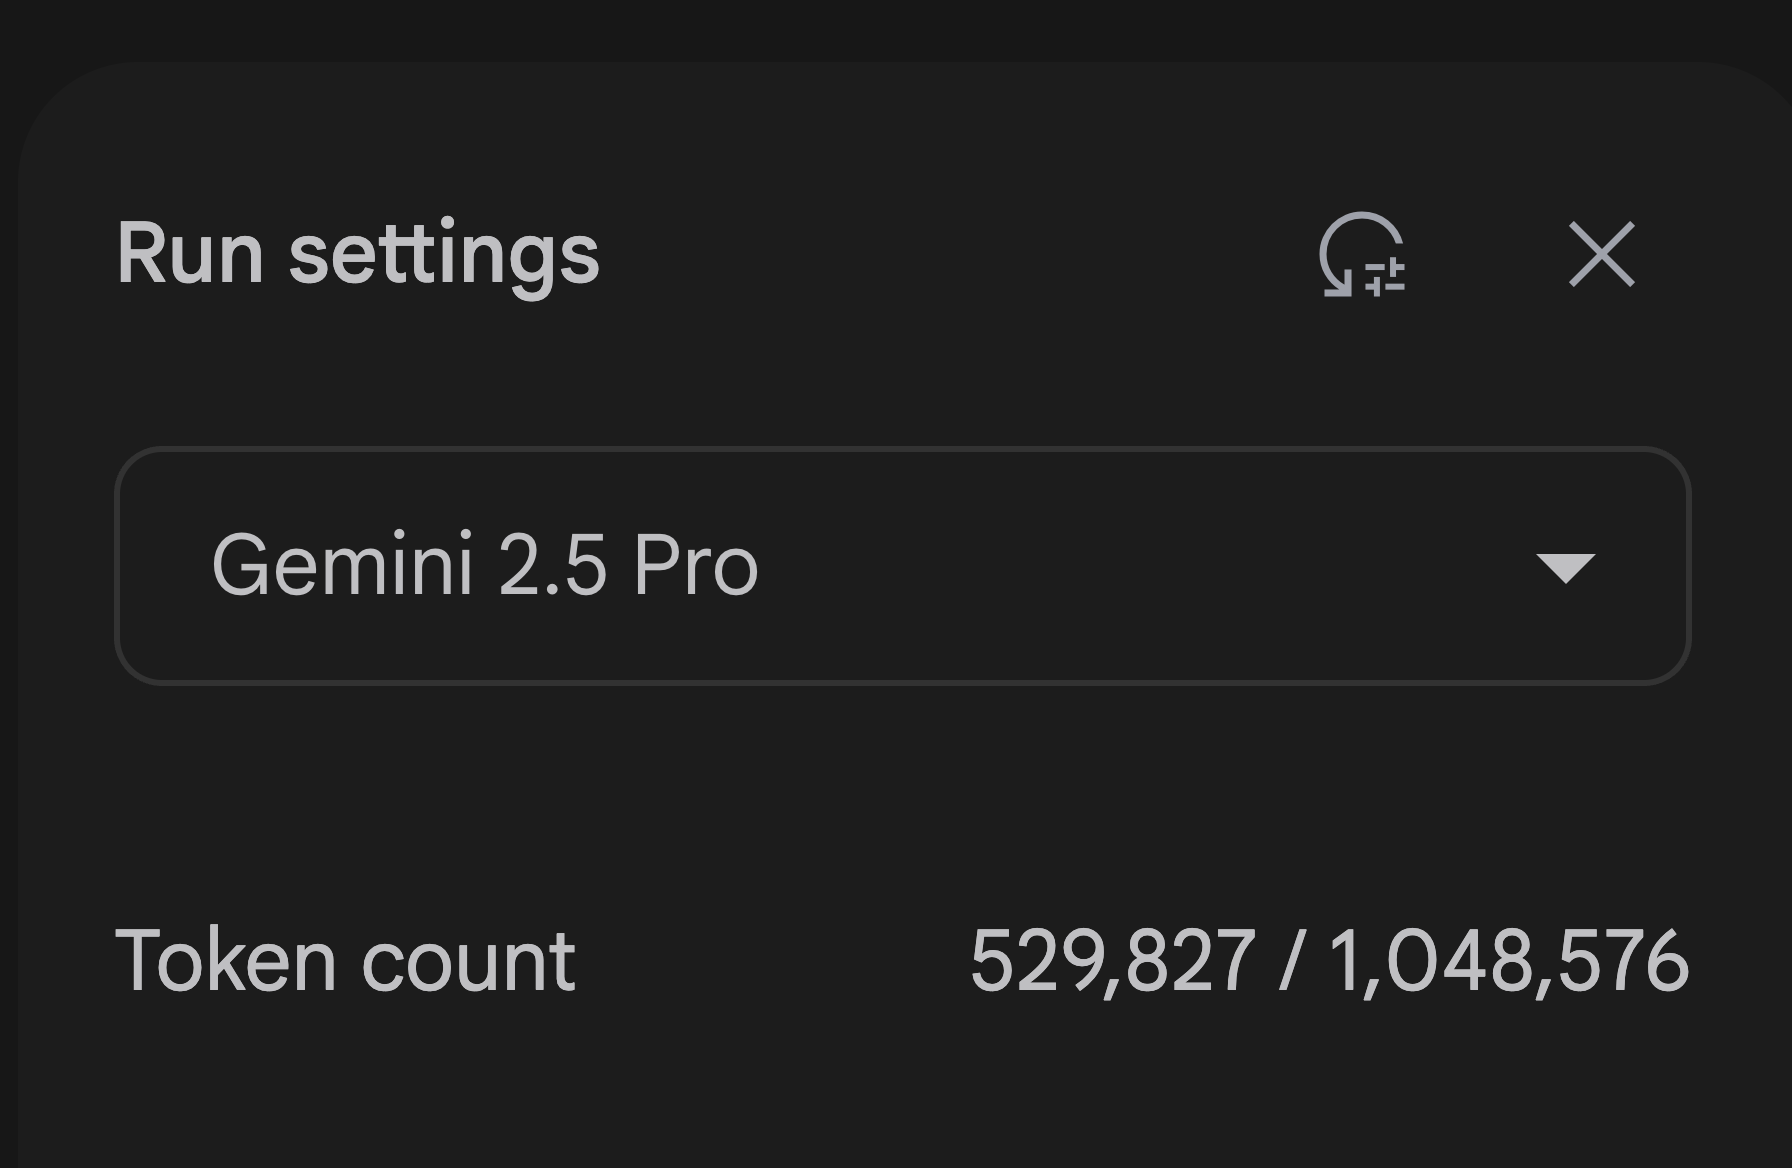This screenshot has width=1792, height=1168.
Task: Click the word "settings" in the panel title
Action: 444,257
